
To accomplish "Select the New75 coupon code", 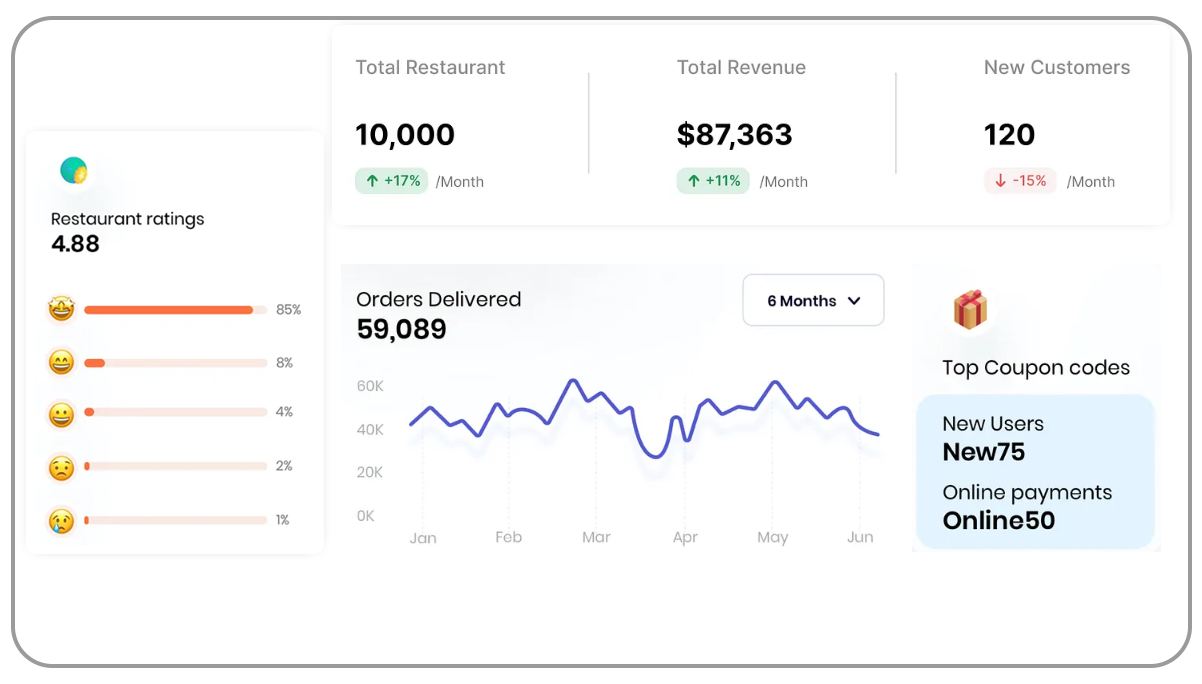I will tap(983, 452).
